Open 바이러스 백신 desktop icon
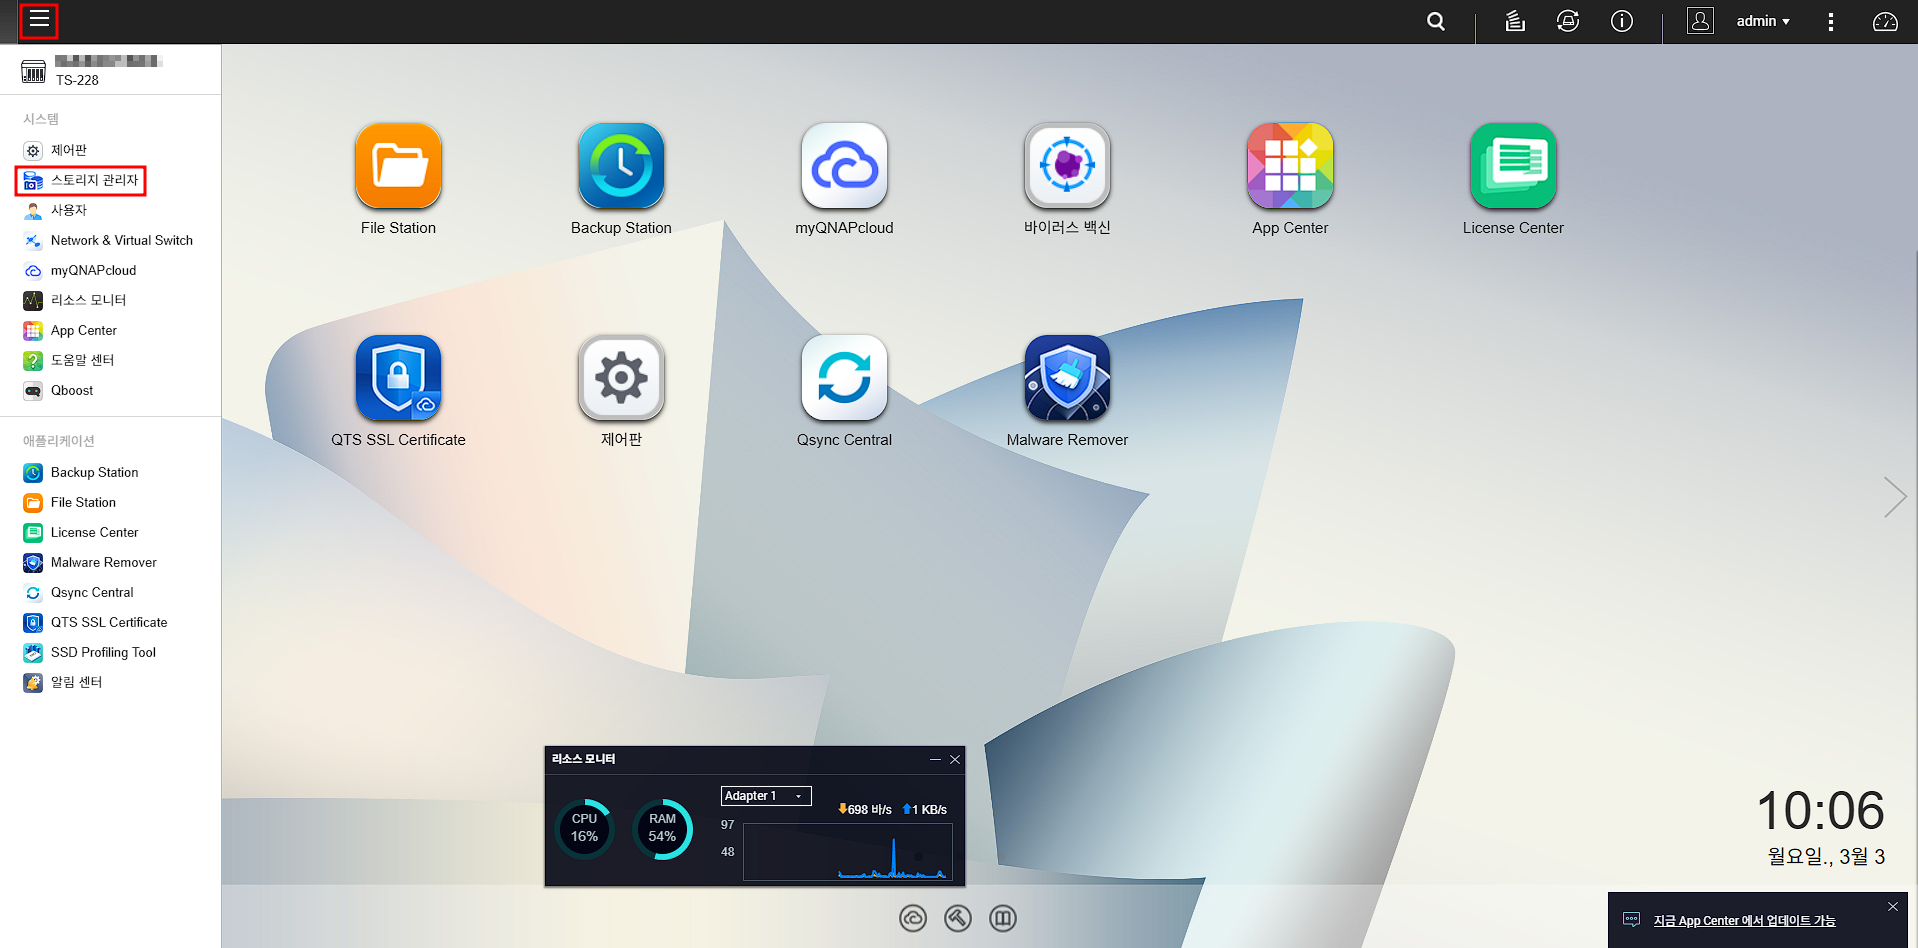Screen dimensions: 1918x948 point(1067,166)
